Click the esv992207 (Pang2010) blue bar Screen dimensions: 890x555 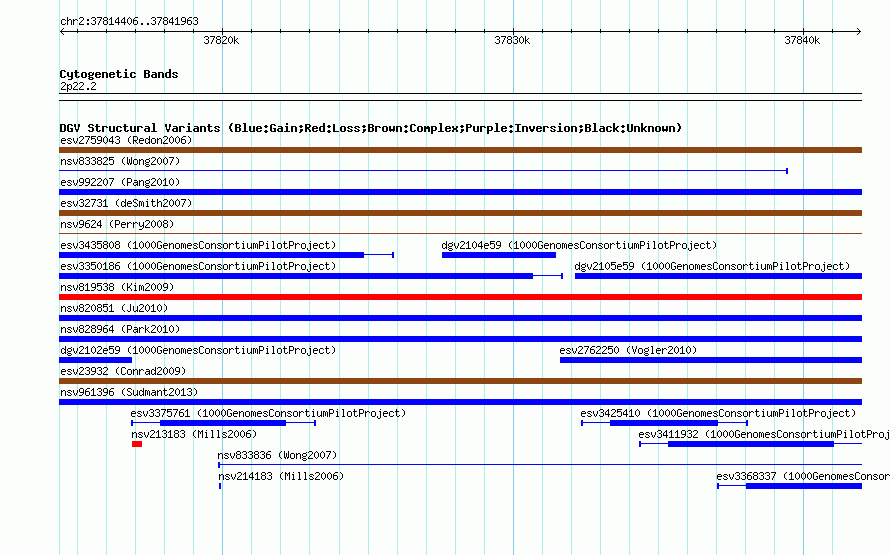pos(460,192)
